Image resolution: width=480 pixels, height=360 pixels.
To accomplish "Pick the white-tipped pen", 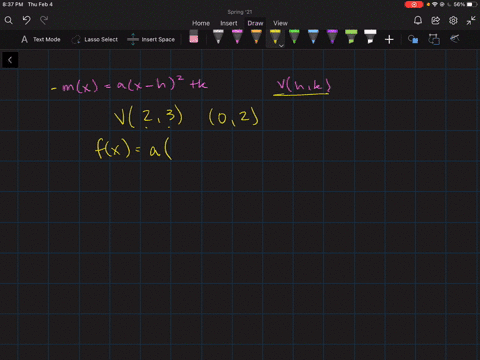I will pos(218,37).
